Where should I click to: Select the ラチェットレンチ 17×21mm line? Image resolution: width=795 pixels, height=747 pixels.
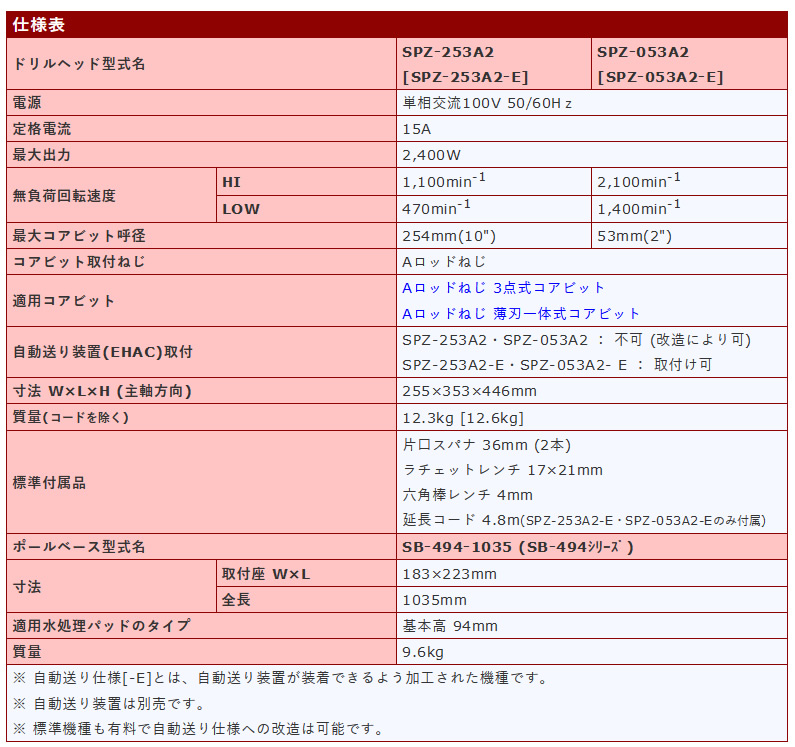click(502, 470)
